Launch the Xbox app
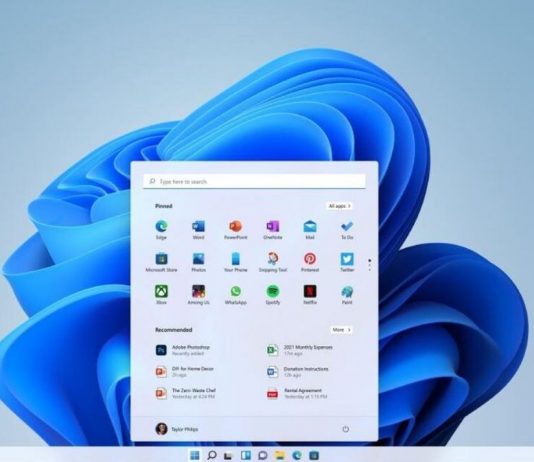This screenshot has height=462, width=534. 161,295
